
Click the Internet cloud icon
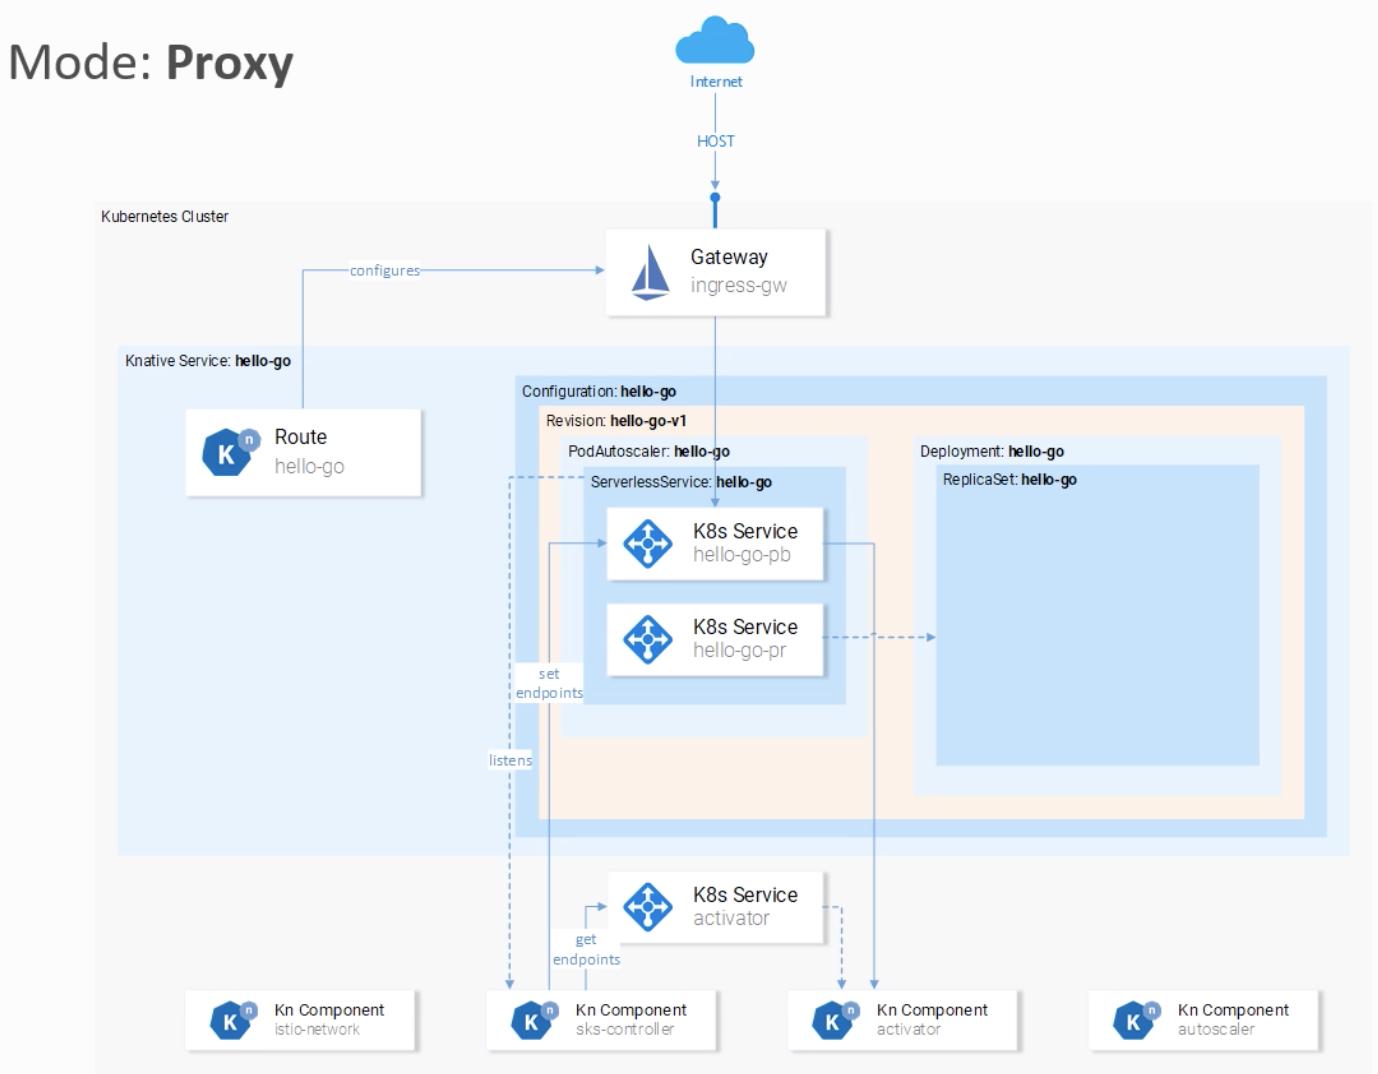[x=715, y=41]
